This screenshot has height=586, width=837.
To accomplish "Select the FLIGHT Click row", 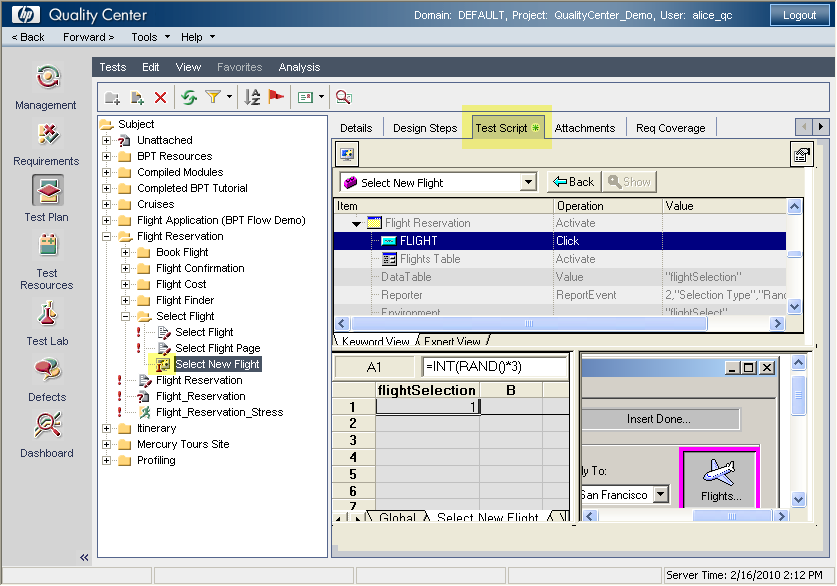I will (559, 241).
